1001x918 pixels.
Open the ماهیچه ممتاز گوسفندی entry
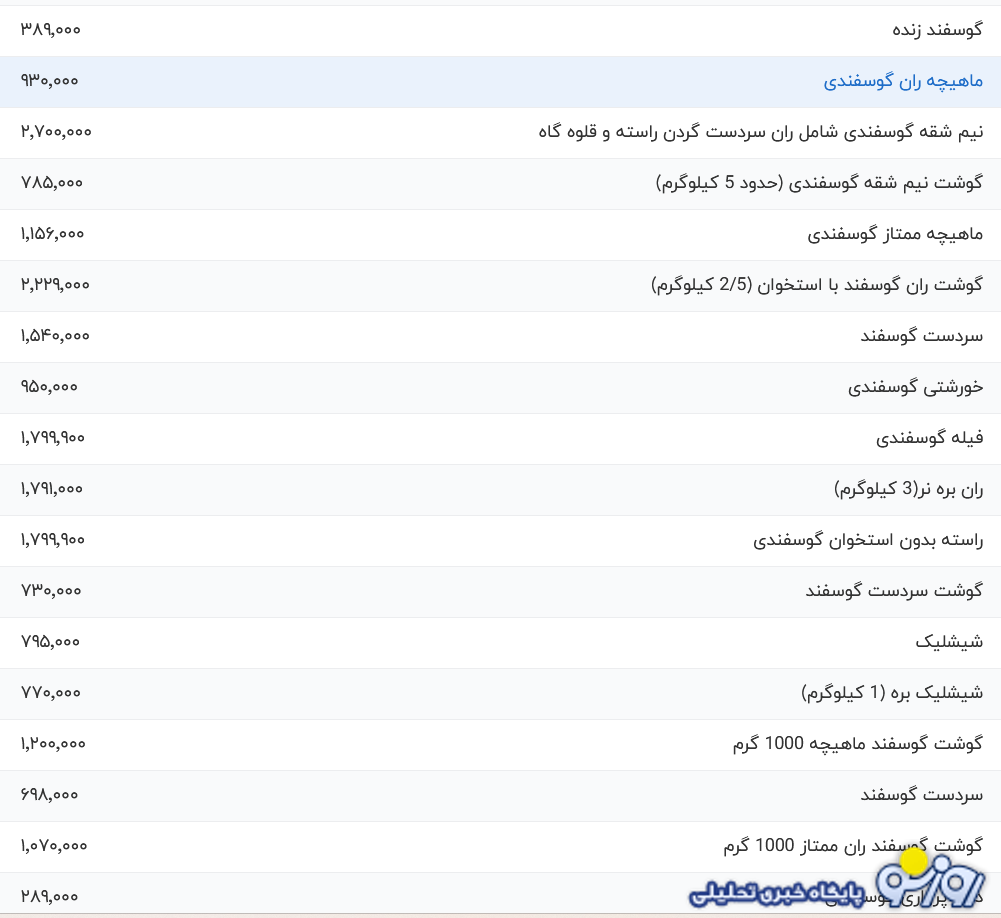[x=895, y=234]
